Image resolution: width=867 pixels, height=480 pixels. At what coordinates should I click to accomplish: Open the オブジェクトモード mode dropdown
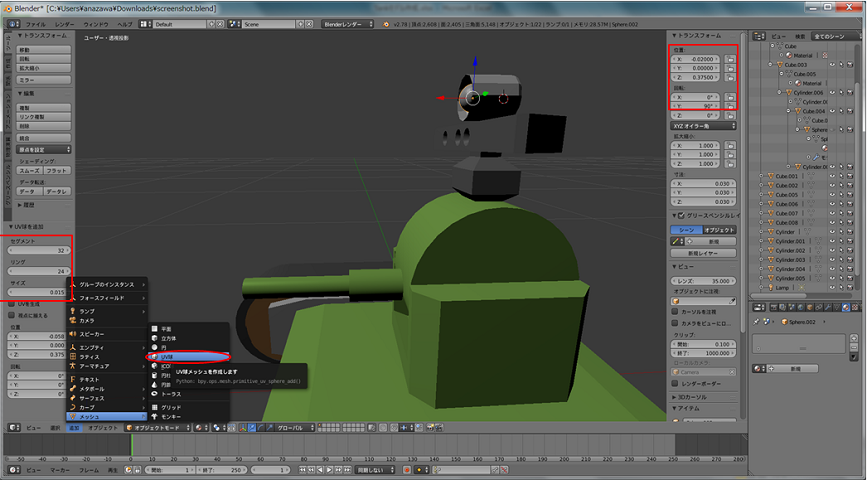click(x=158, y=428)
